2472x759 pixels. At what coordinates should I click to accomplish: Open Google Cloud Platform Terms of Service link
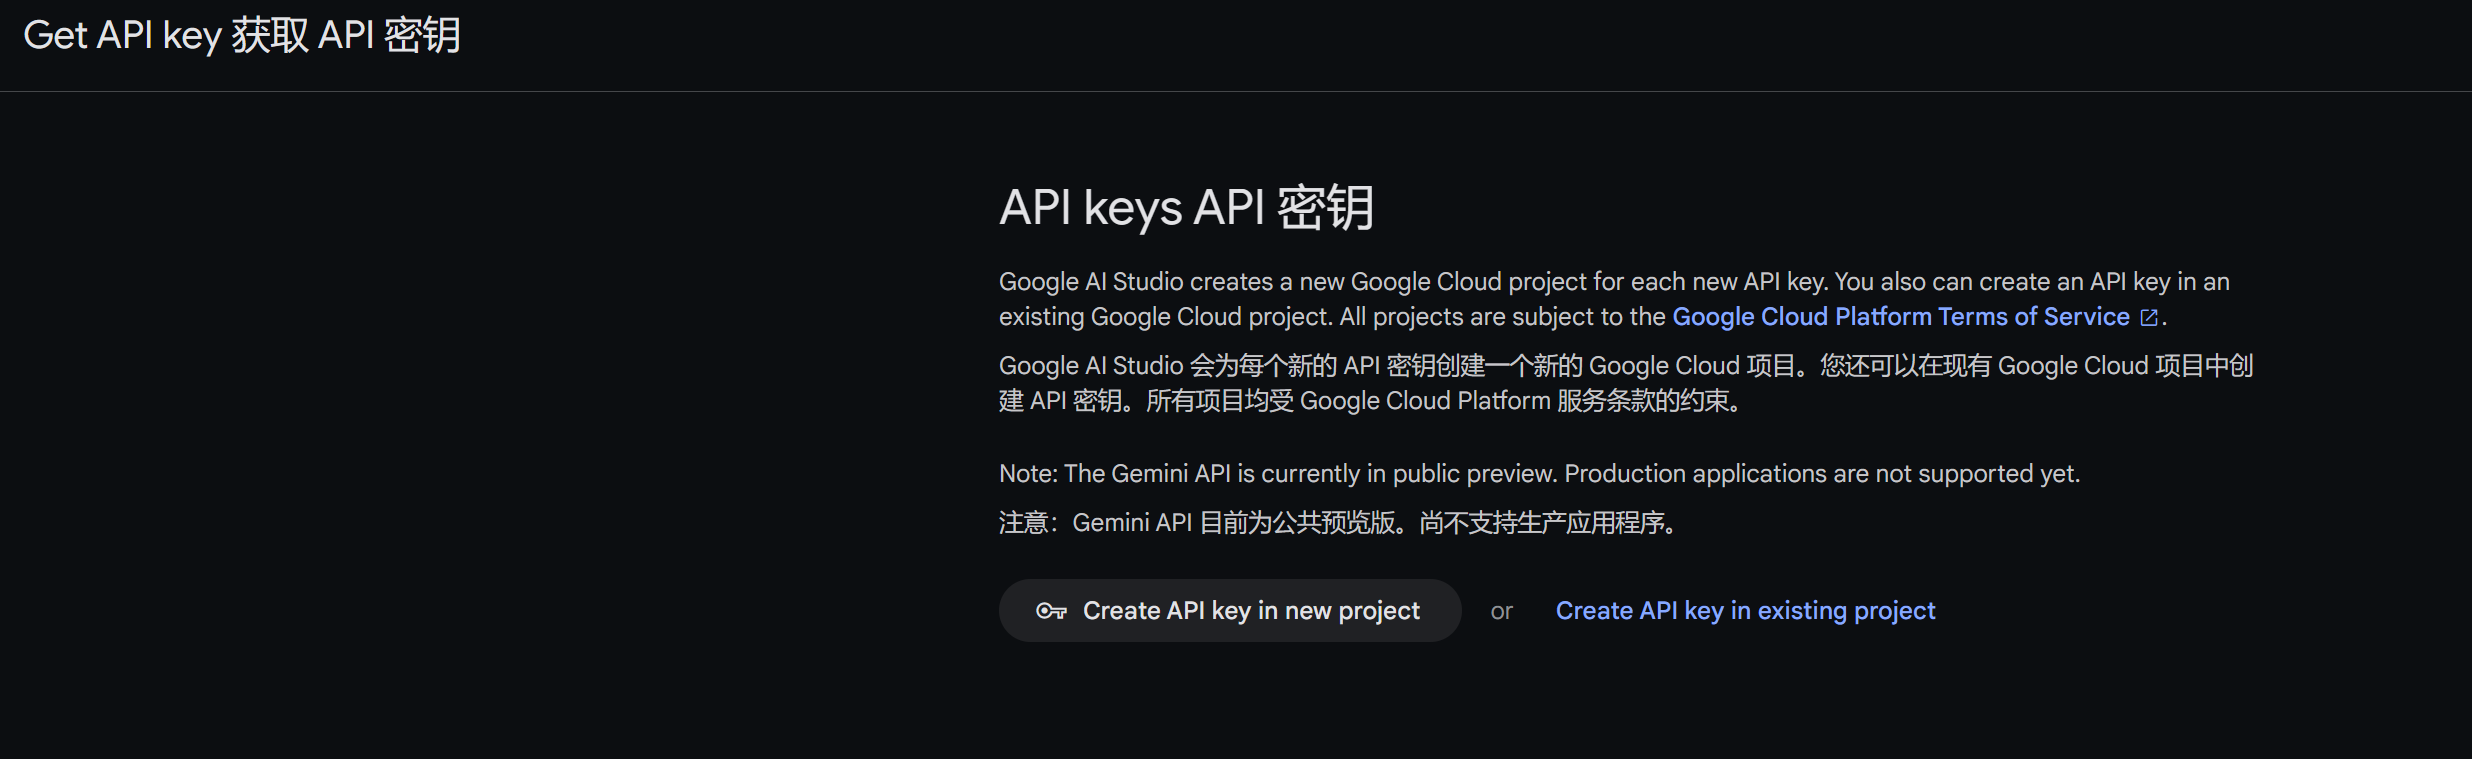point(1900,317)
